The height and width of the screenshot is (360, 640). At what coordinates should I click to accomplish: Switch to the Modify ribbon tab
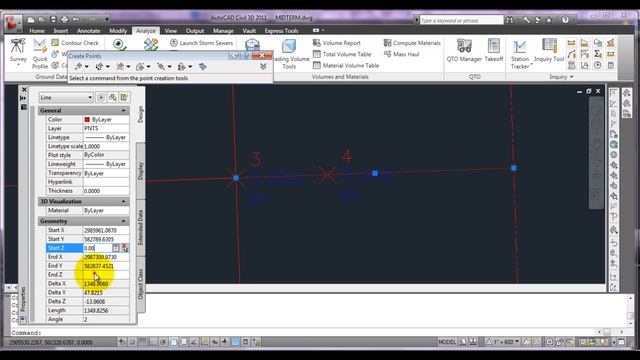[118, 31]
